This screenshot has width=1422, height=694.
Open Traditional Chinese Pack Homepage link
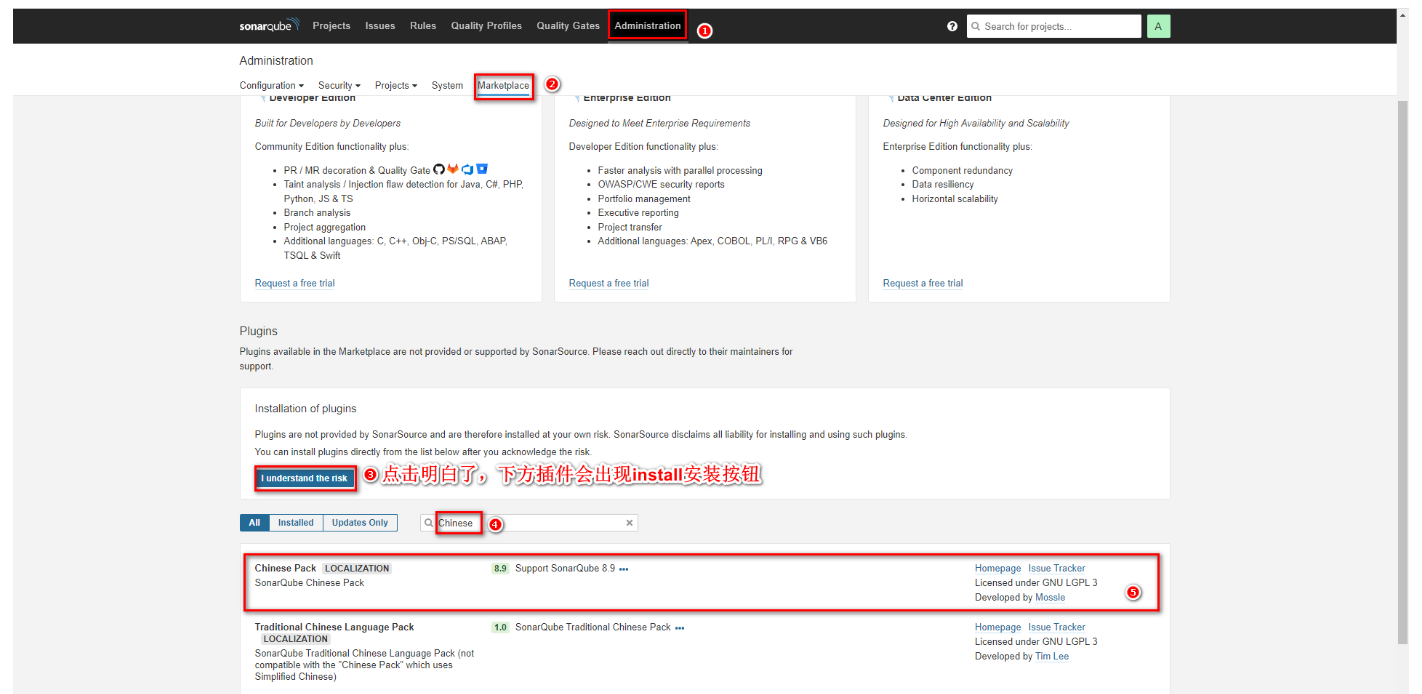coord(998,628)
